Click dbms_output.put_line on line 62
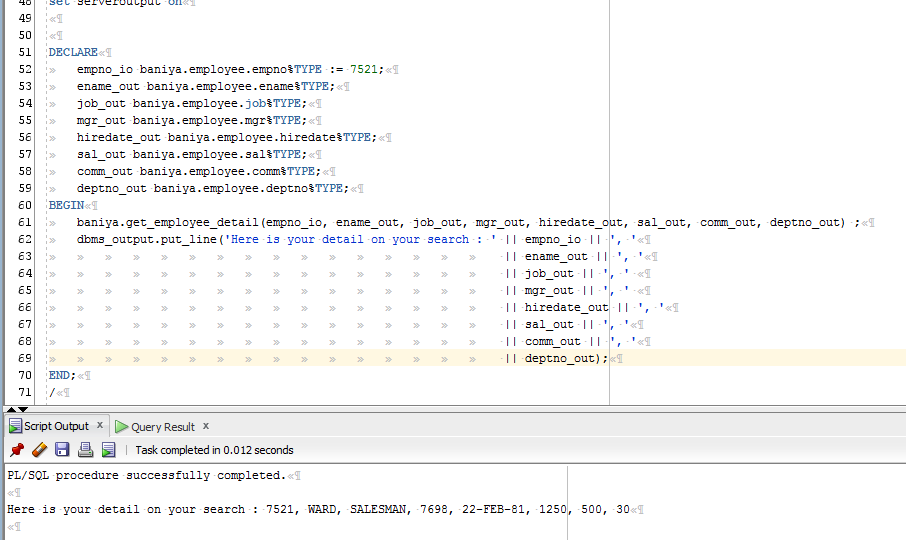Screen dimensions: 906x540 [147, 239]
